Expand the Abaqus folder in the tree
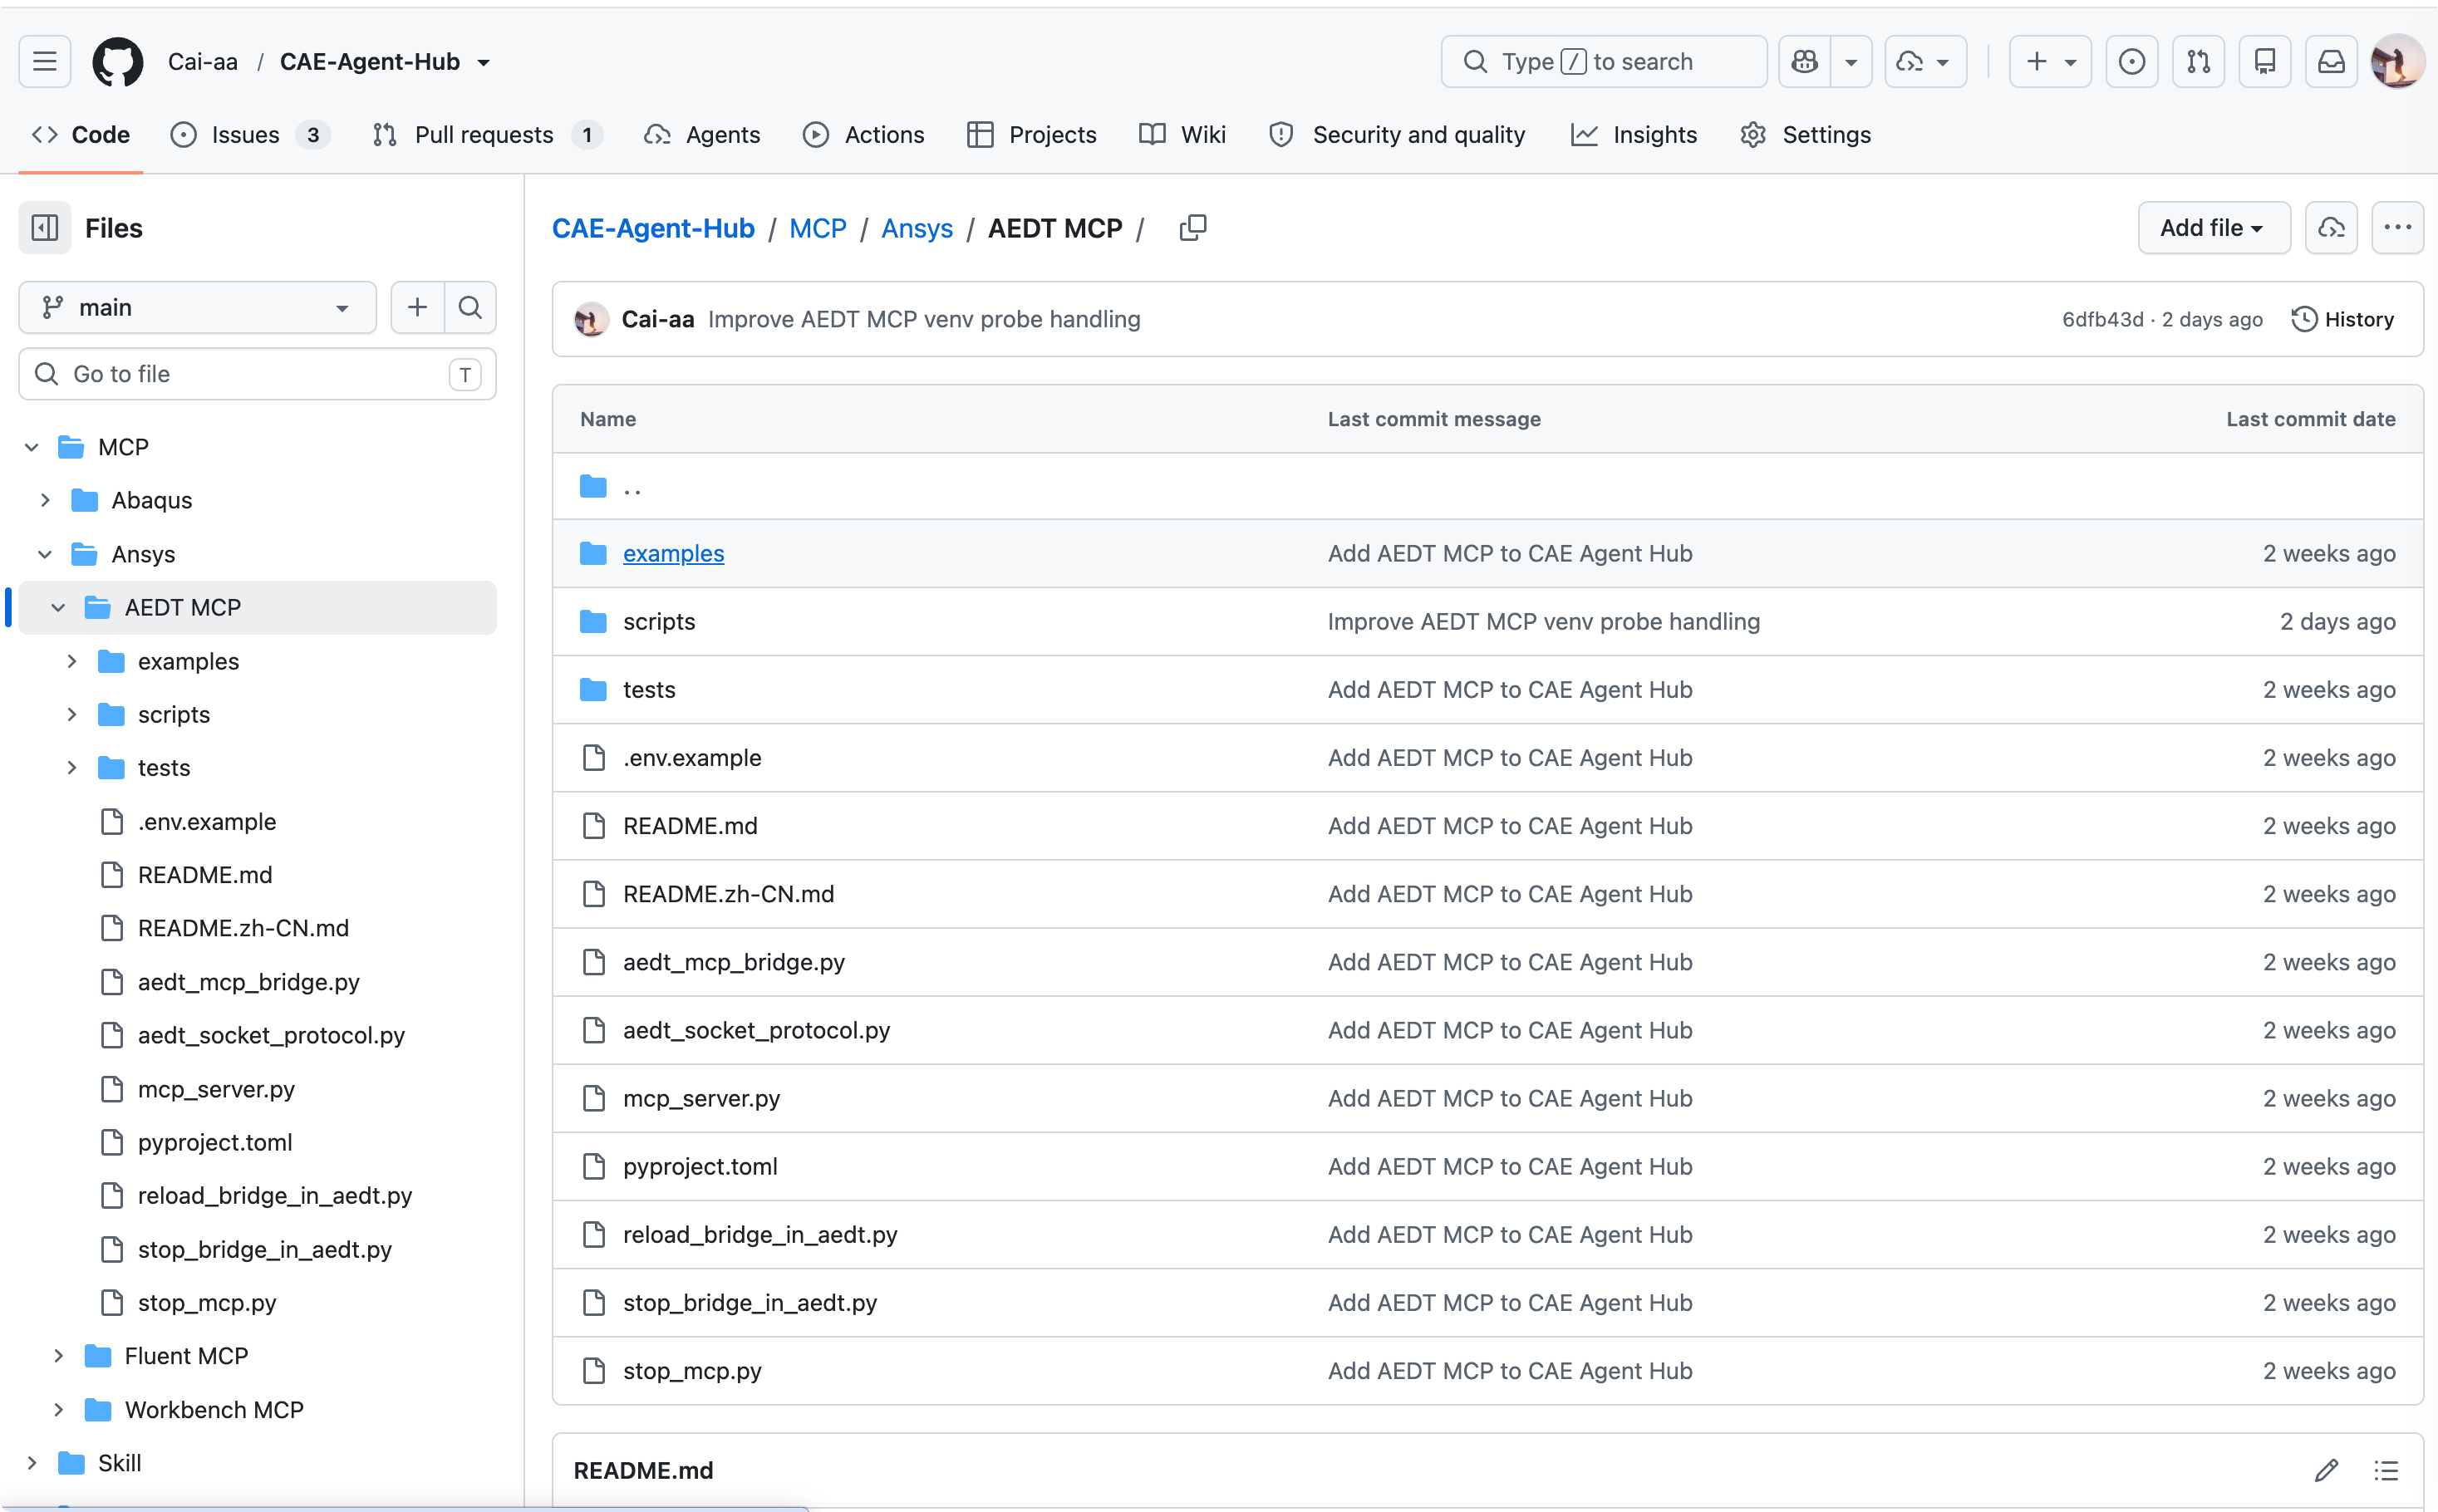 (45, 500)
